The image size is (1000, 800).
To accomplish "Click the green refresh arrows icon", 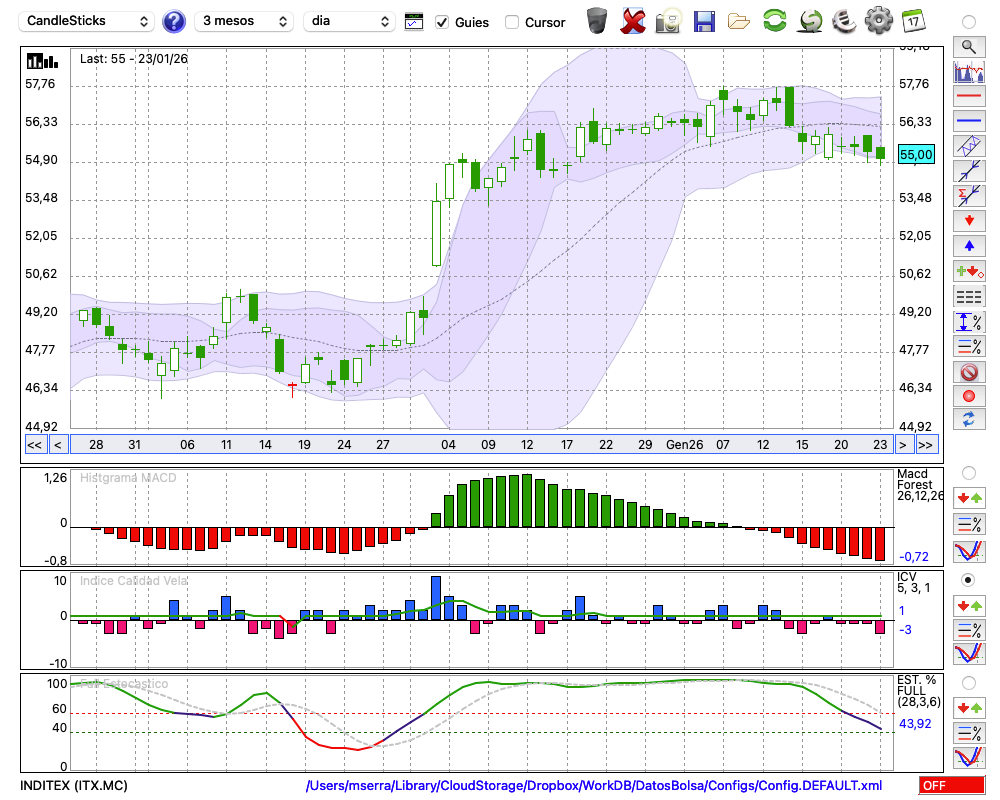I will click(774, 20).
